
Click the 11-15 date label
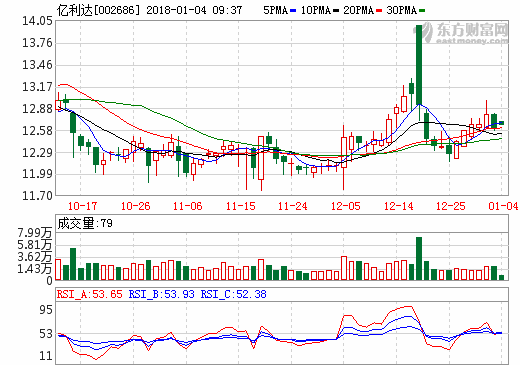point(240,206)
